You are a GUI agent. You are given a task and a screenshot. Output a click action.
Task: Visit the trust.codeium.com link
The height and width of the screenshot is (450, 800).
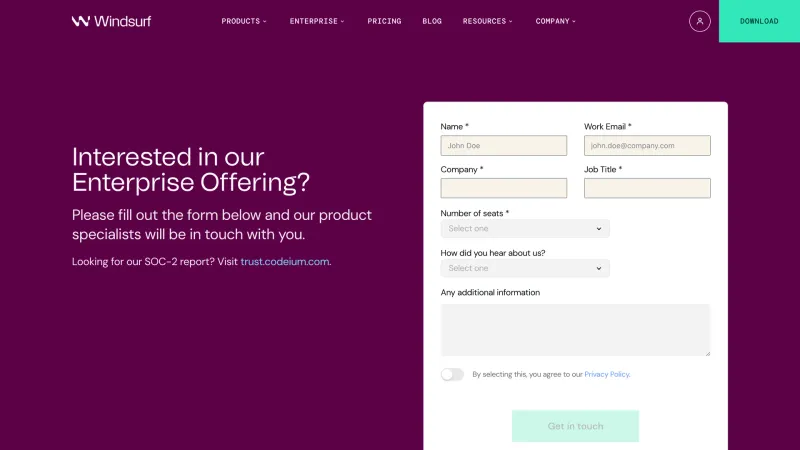pyautogui.click(x=285, y=262)
